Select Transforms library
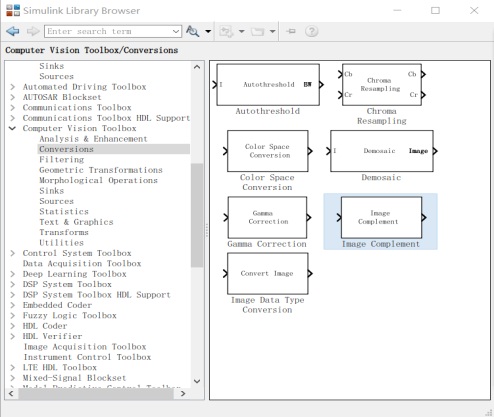The image size is (494, 417). 64,232
